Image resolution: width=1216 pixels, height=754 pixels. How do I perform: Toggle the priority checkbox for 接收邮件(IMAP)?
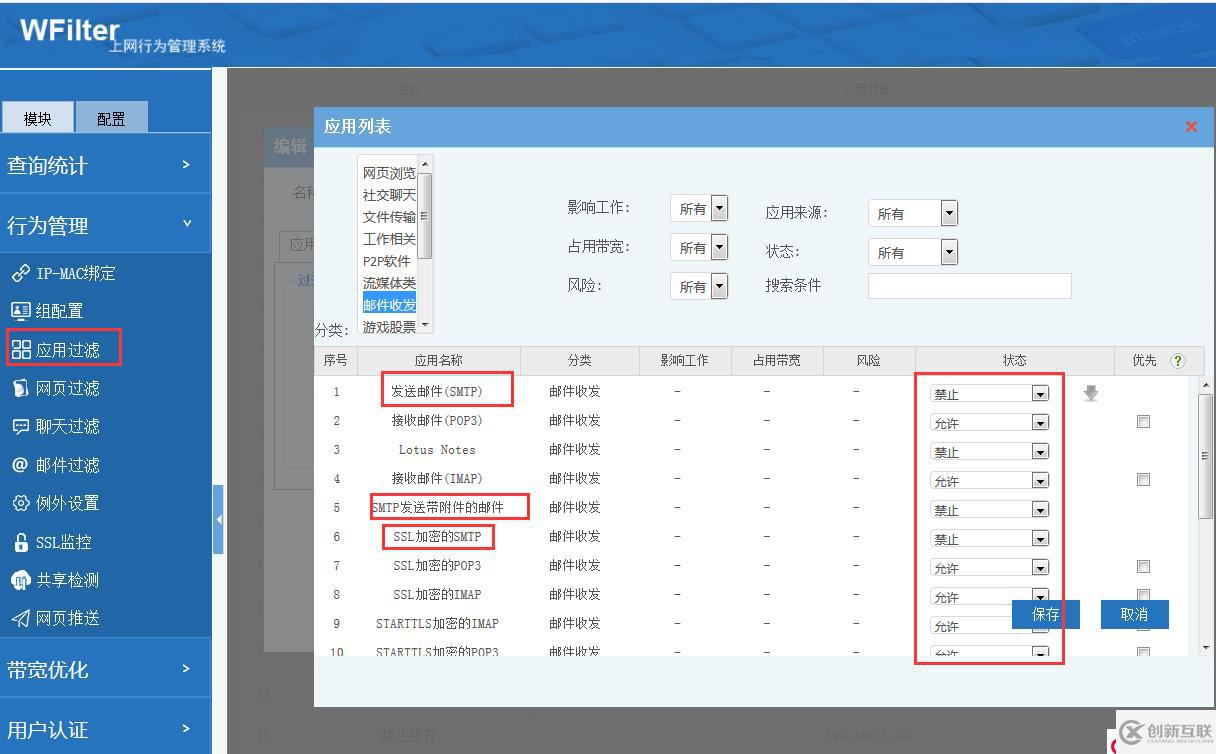pos(1143,478)
